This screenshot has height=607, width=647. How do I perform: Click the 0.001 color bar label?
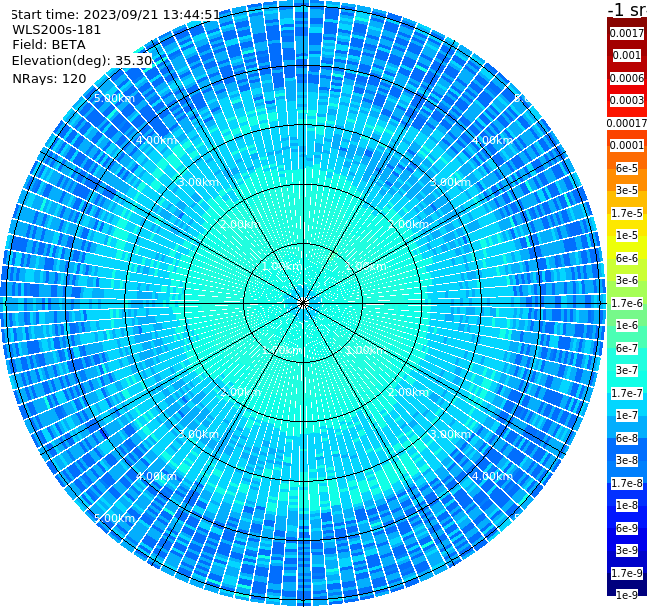pyautogui.click(x=627, y=55)
